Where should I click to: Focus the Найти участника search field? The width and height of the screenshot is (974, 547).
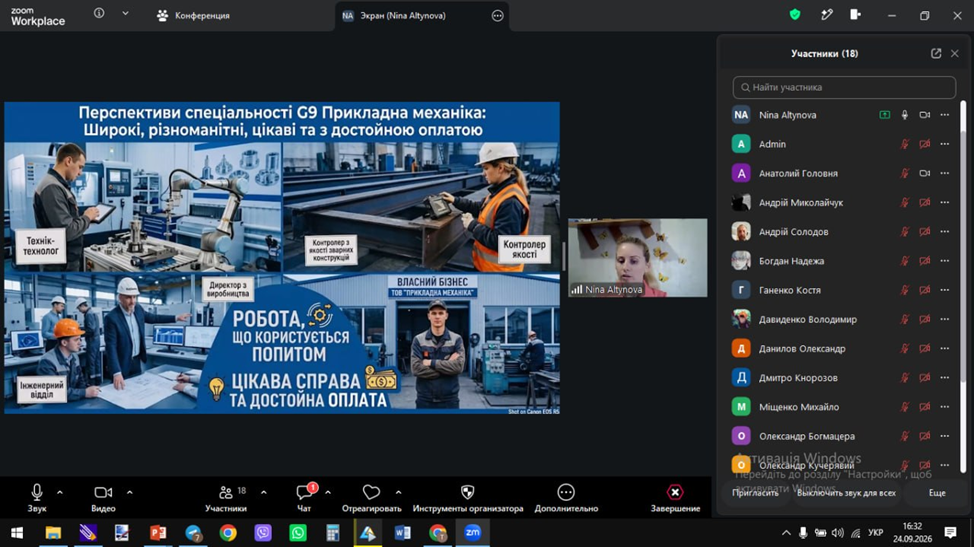(x=844, y=88)
